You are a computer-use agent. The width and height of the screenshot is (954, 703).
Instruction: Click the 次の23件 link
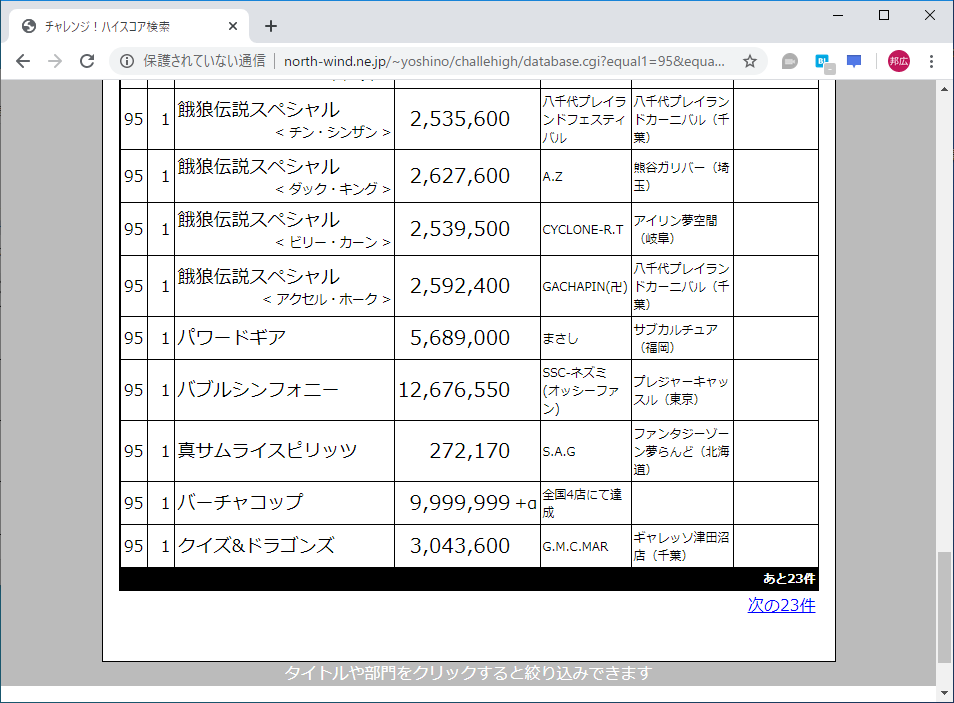point(779,605)
